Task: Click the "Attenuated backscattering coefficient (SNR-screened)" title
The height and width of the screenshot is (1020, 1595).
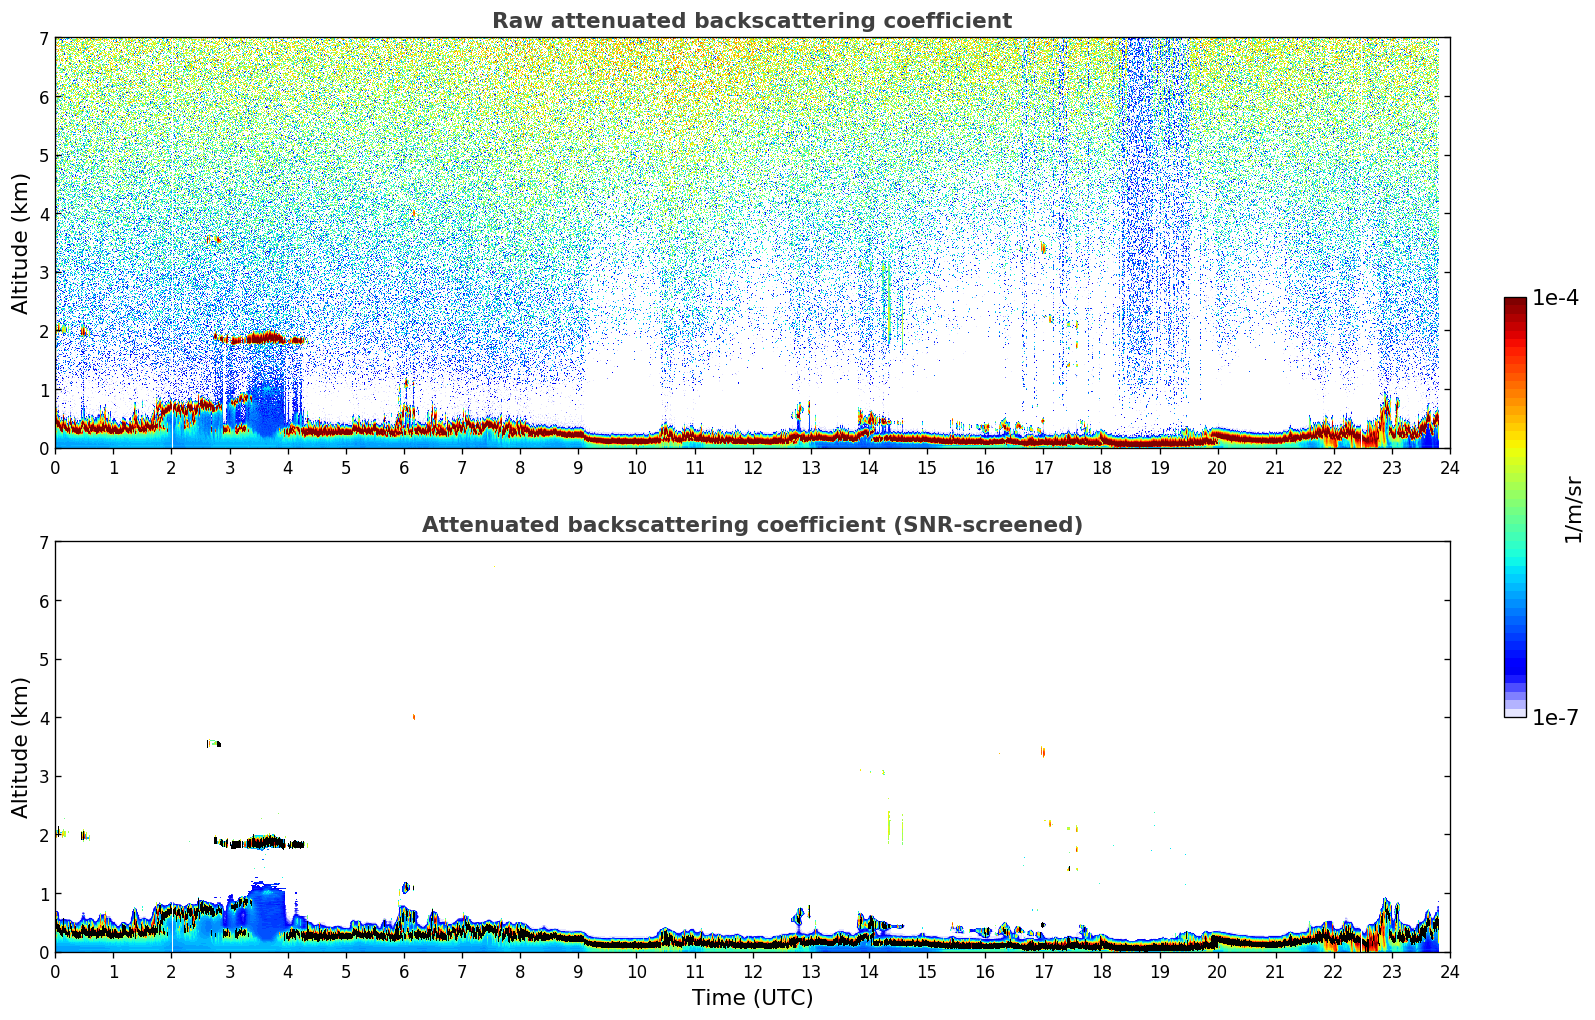Action: [x=752, y=525]
